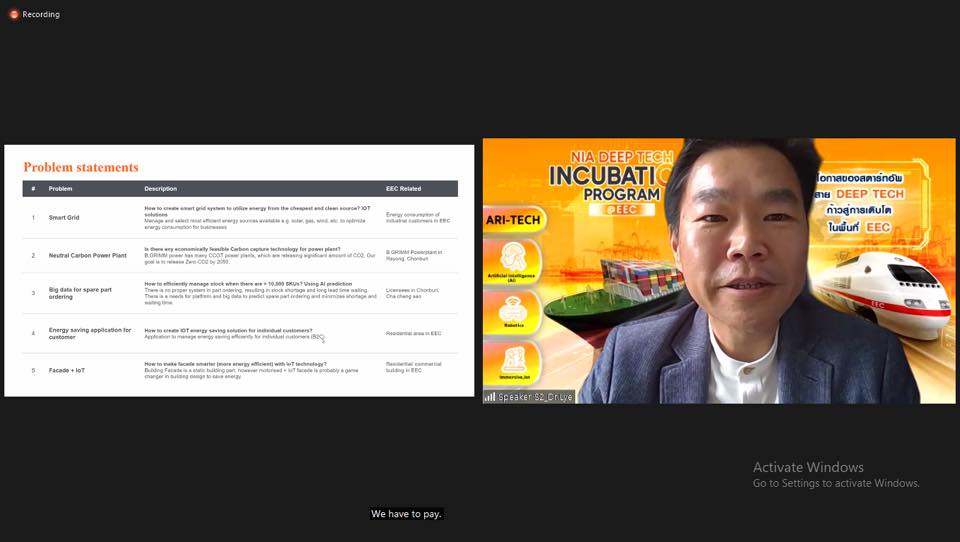Click row number 2 in the slide table
960x542 pixels.
click(33, 255)
